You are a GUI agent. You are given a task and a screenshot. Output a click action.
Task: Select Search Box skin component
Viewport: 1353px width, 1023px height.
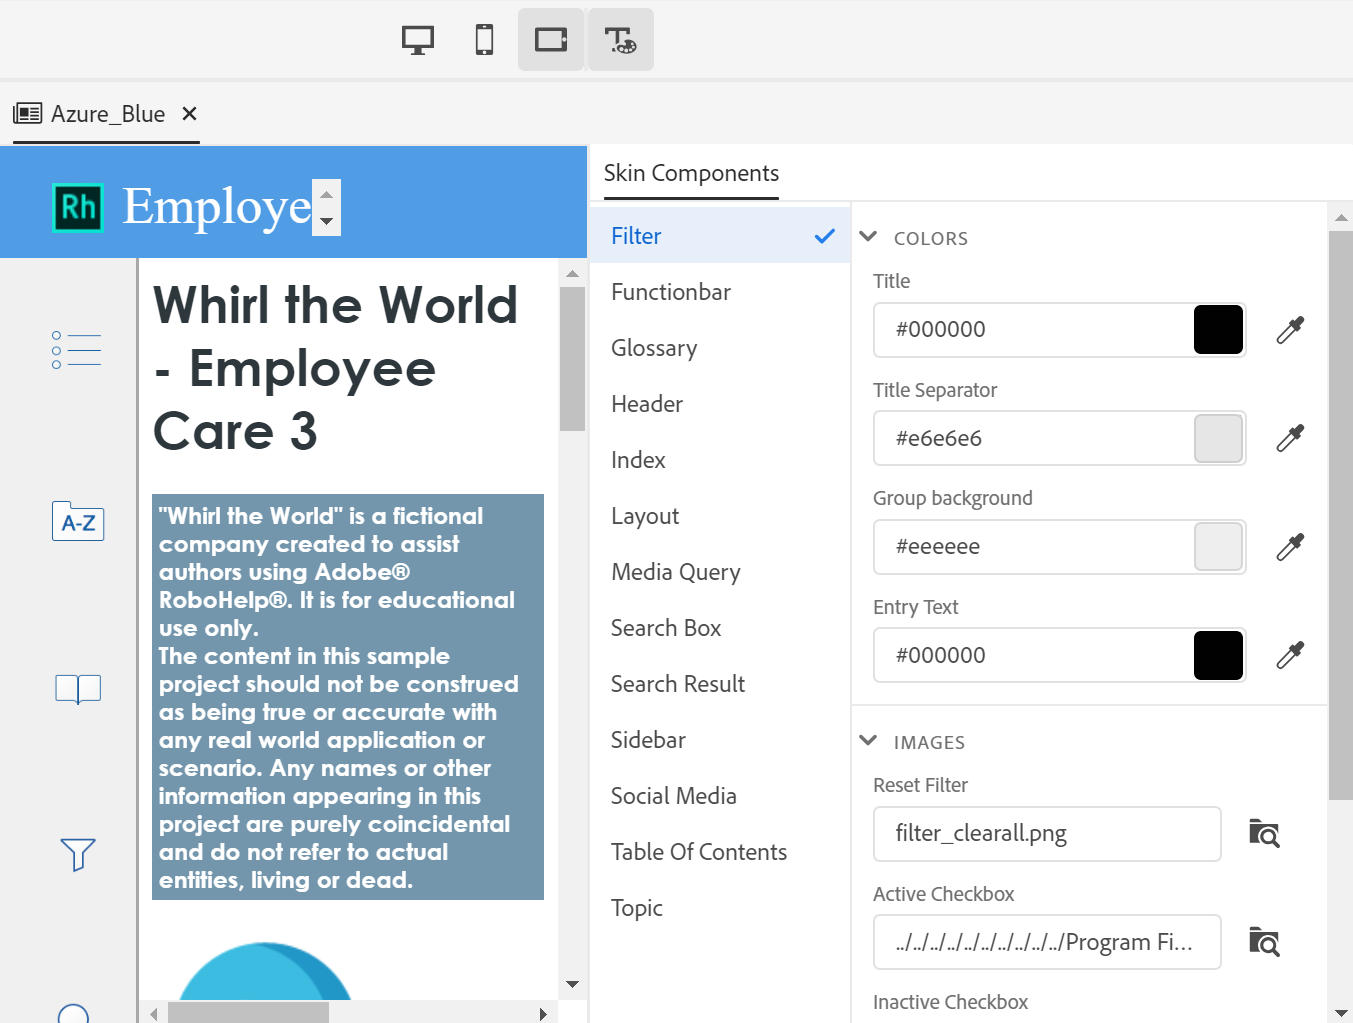(666, 628)
